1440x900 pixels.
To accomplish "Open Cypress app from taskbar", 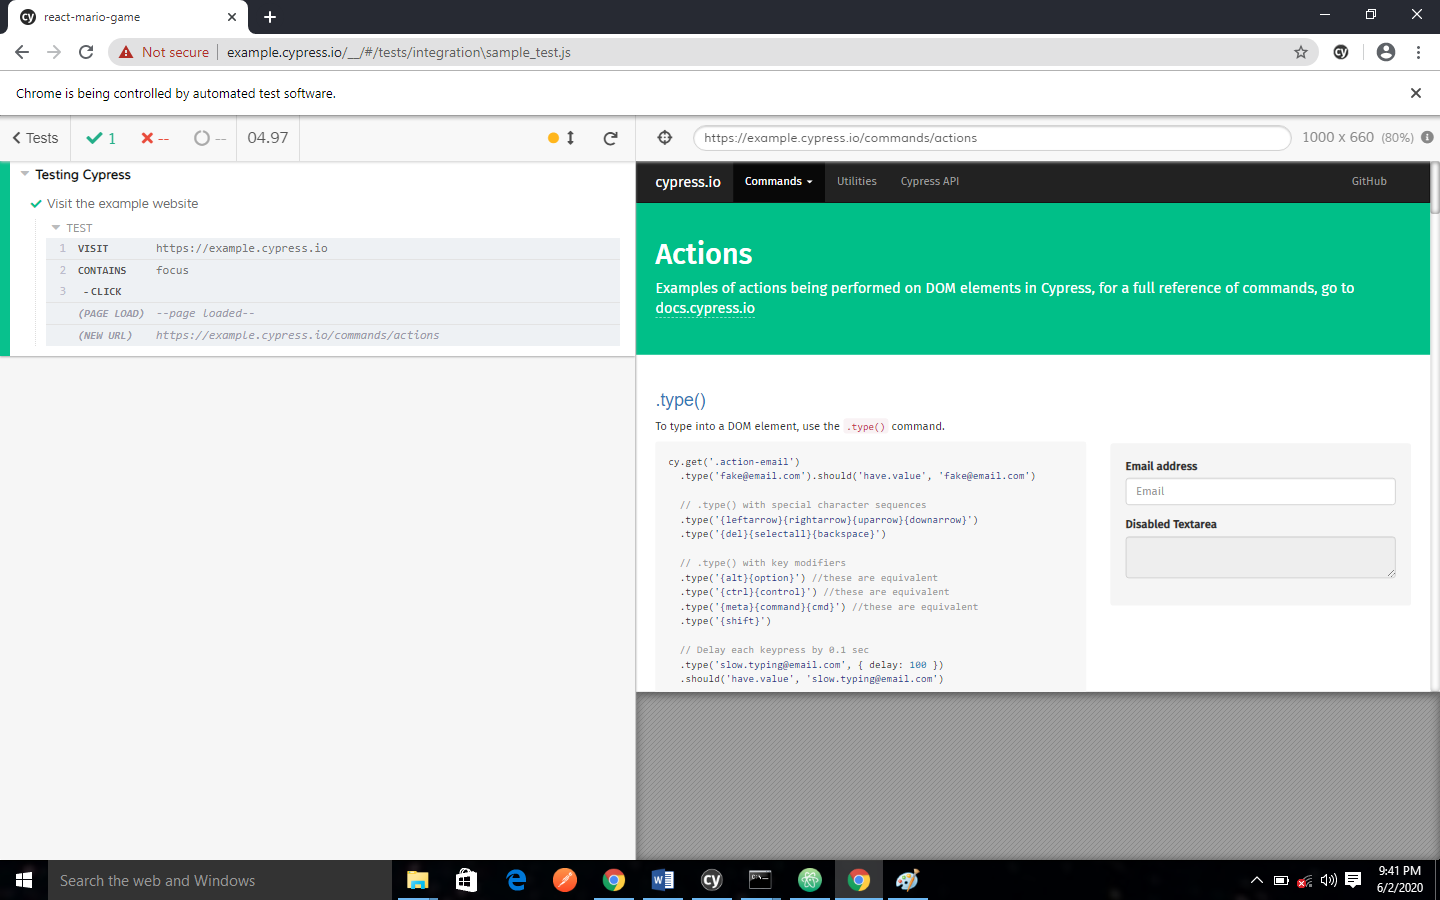I will point(711,880).
